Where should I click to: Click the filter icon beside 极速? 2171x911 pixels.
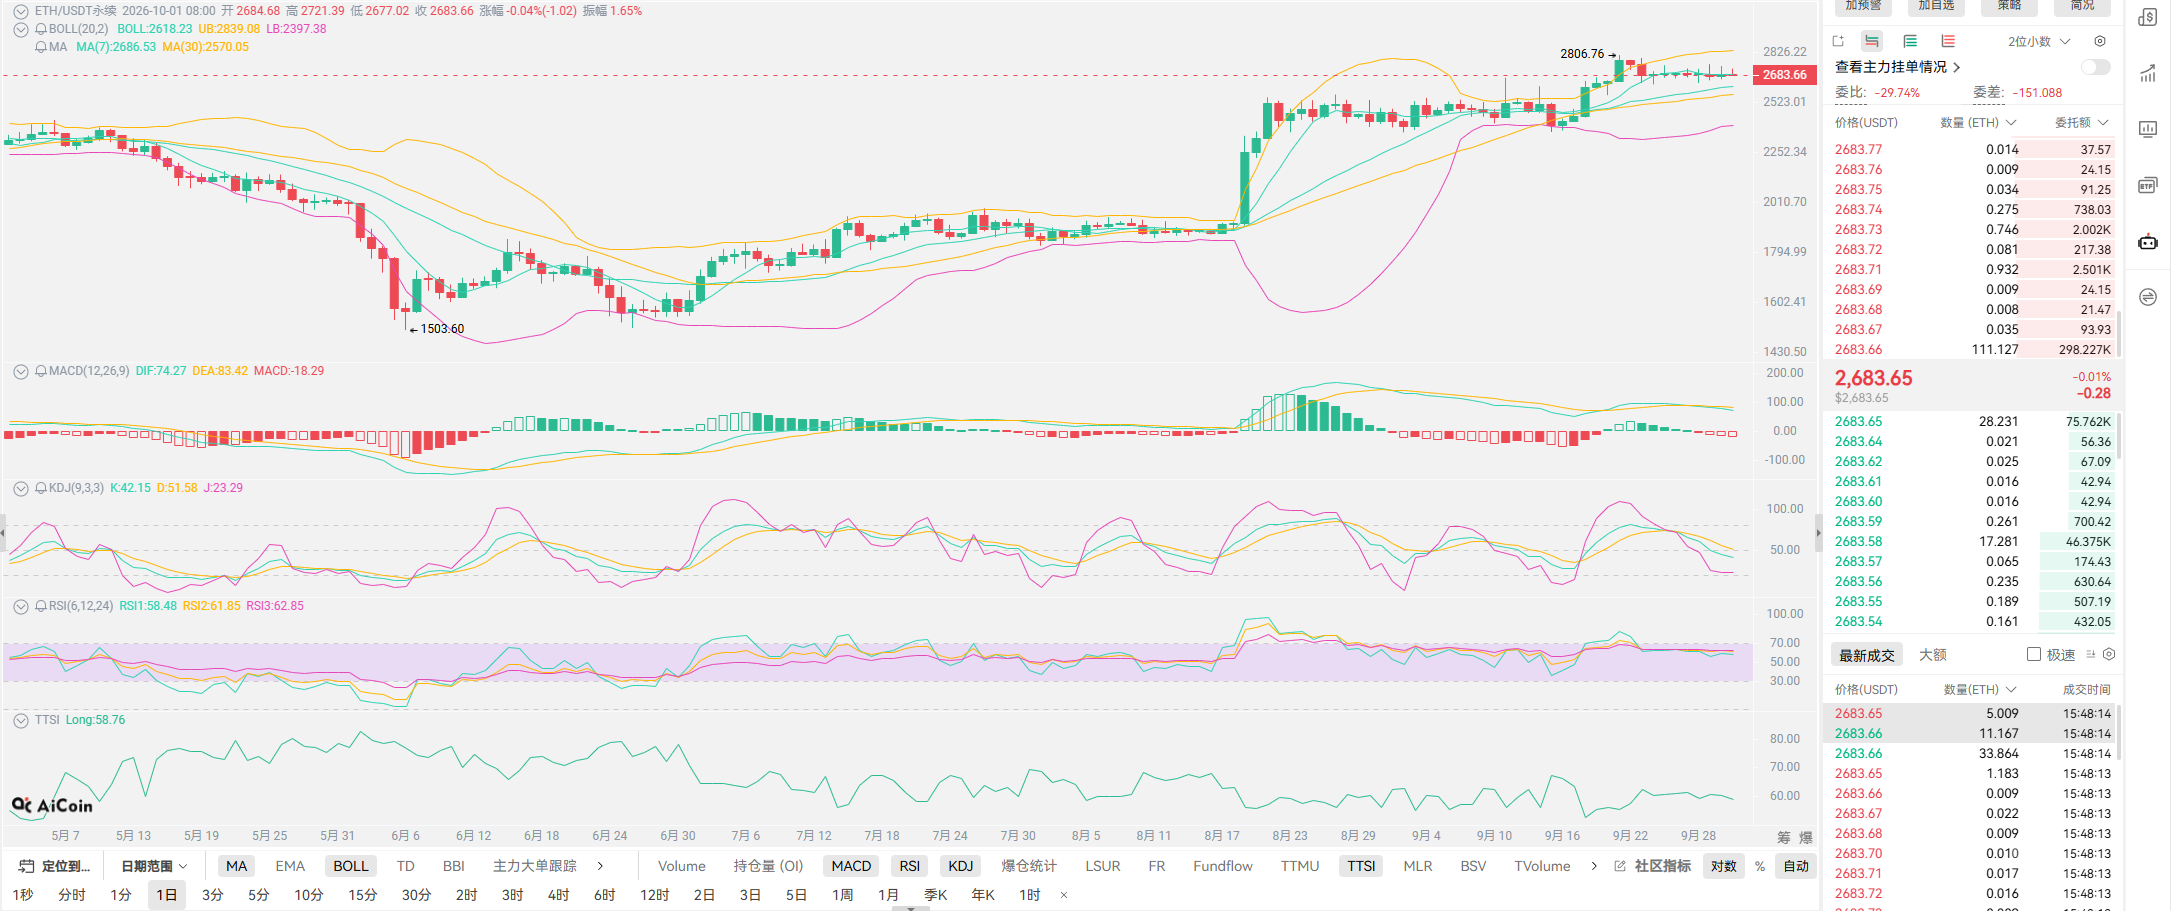pos(2091,654)
